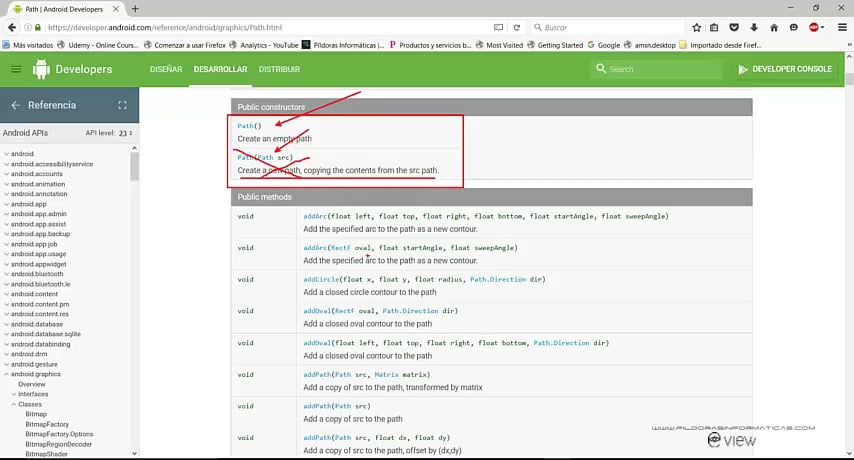This screenshot has width=854, height=460.
Task: Open the addArc float left method link
Action: (315, 216)
